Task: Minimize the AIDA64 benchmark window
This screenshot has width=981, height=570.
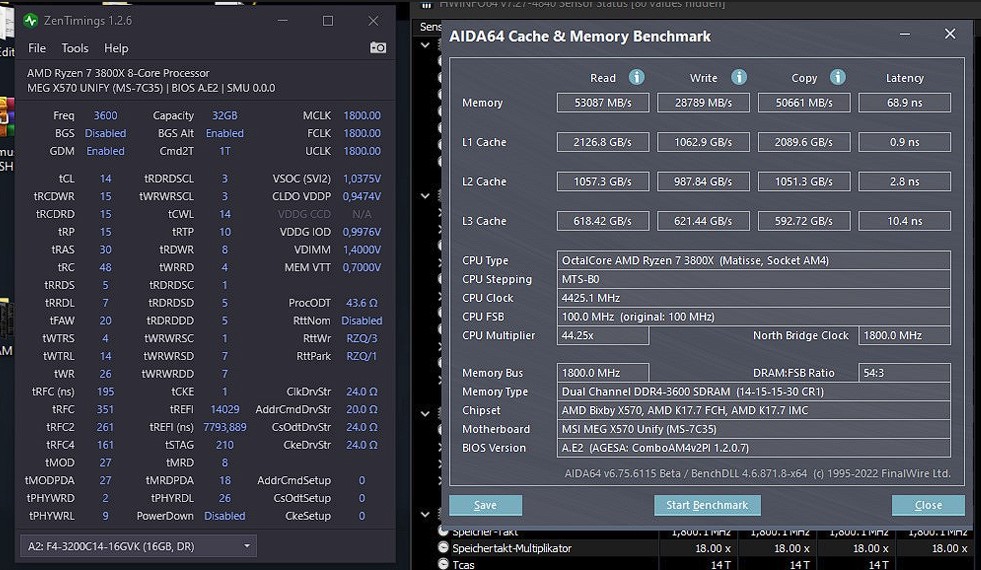Action: pos(905,34)
